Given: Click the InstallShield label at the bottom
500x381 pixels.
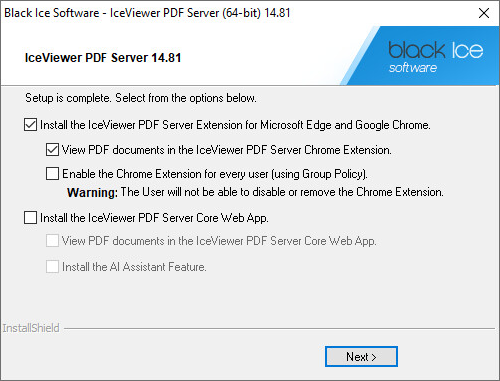Looking at the screenshot, I should pyautogui.click(x=31, y=328).
